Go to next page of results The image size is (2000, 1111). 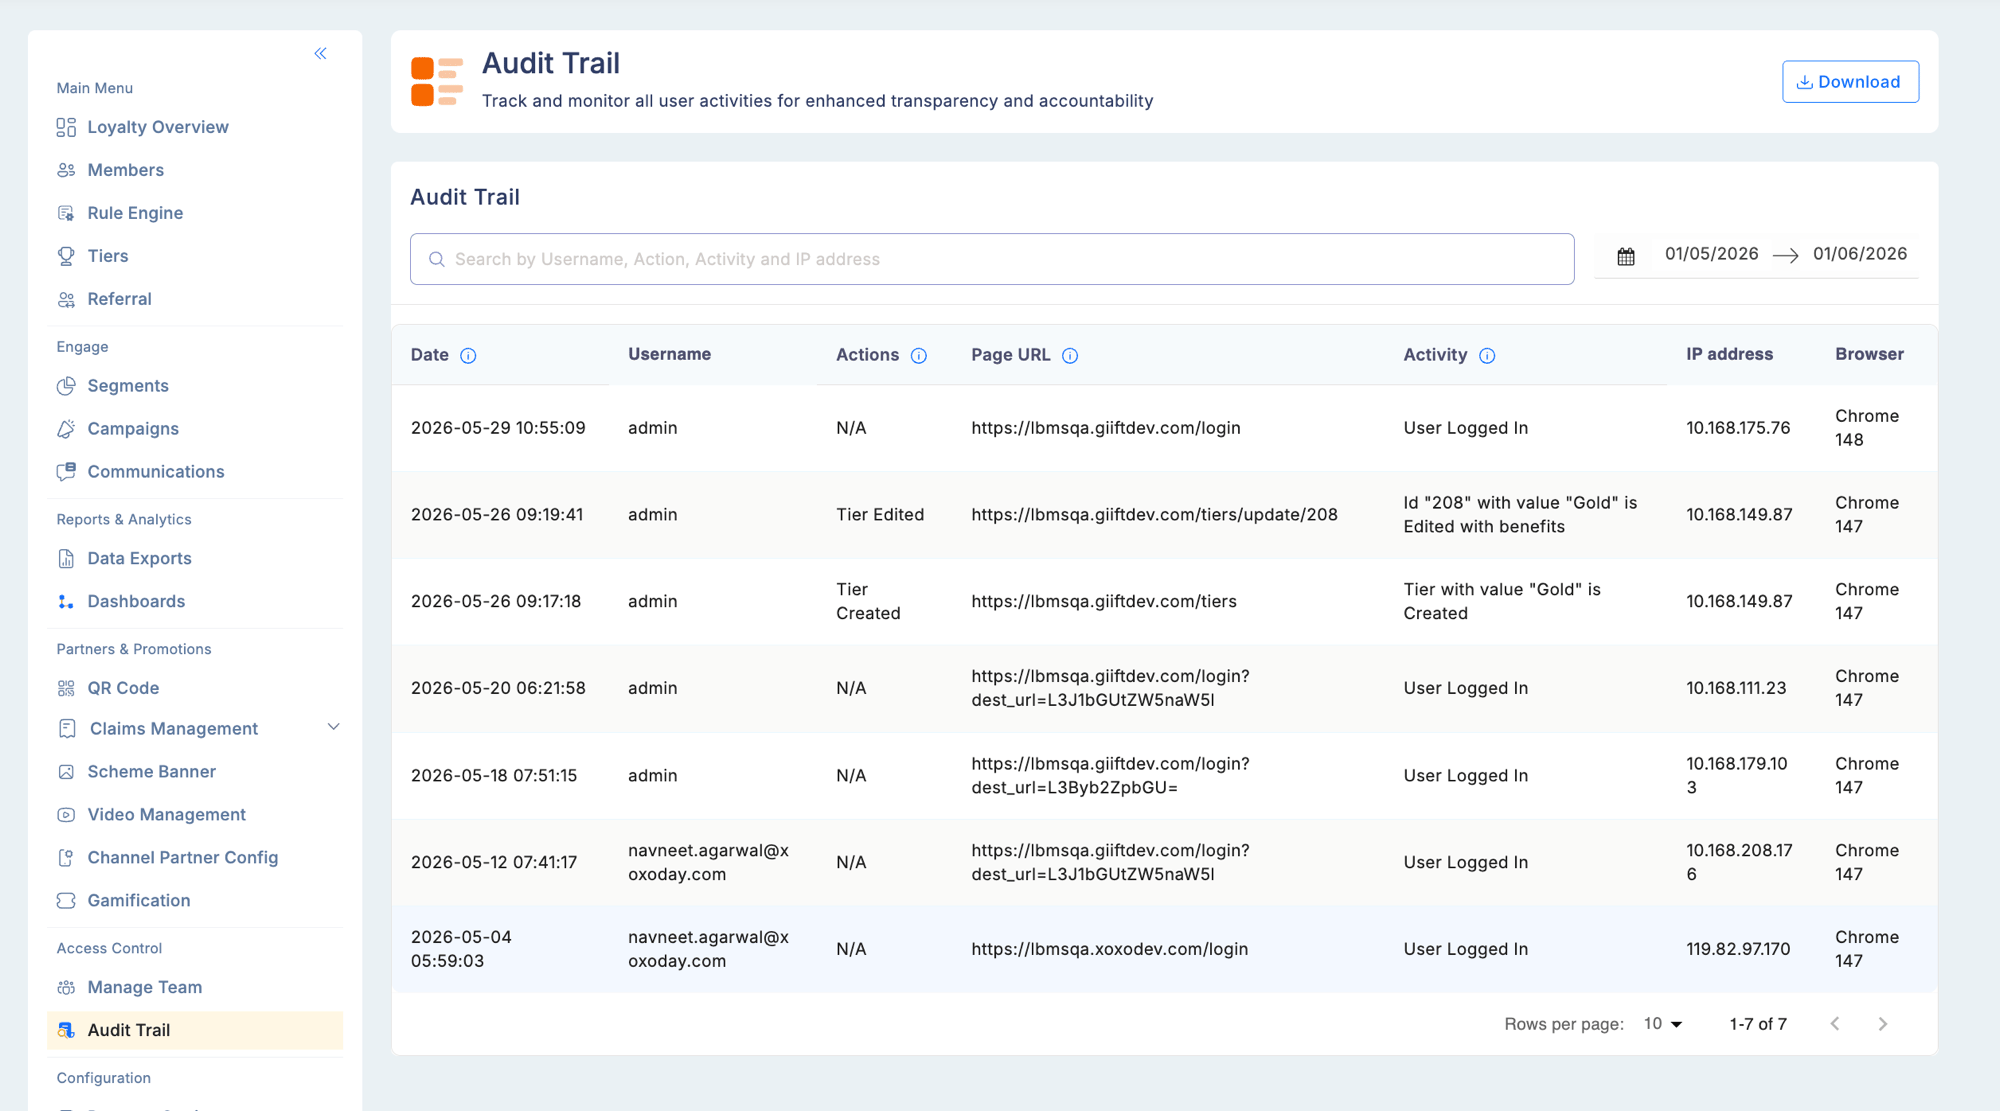[x=1883, y=1024]
